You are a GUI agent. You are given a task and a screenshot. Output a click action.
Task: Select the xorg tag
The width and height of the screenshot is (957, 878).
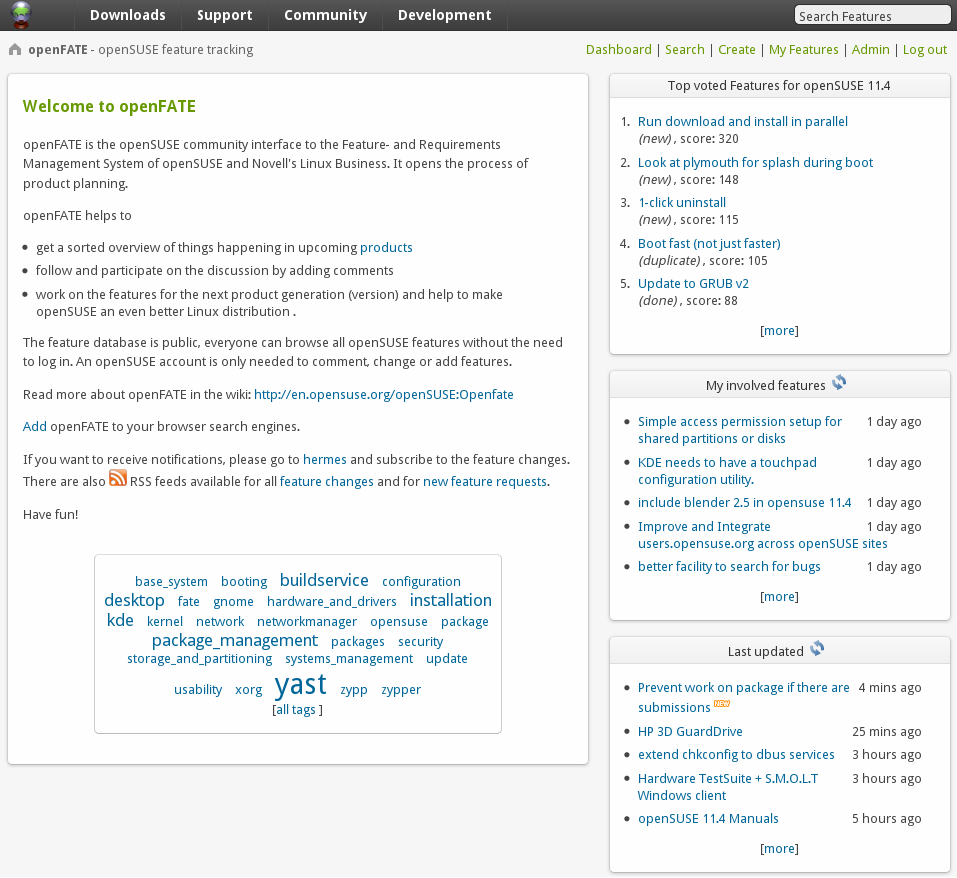248,689
